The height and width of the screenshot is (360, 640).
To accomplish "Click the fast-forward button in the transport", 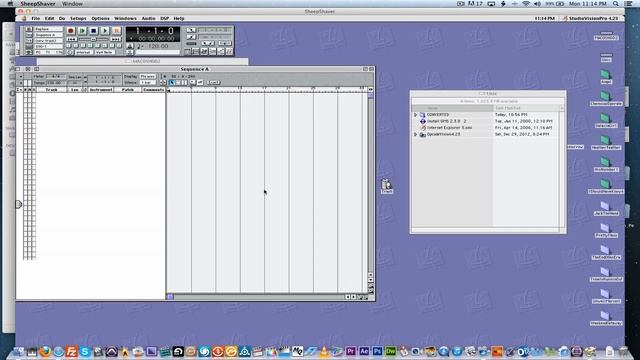I will (116, 39).
